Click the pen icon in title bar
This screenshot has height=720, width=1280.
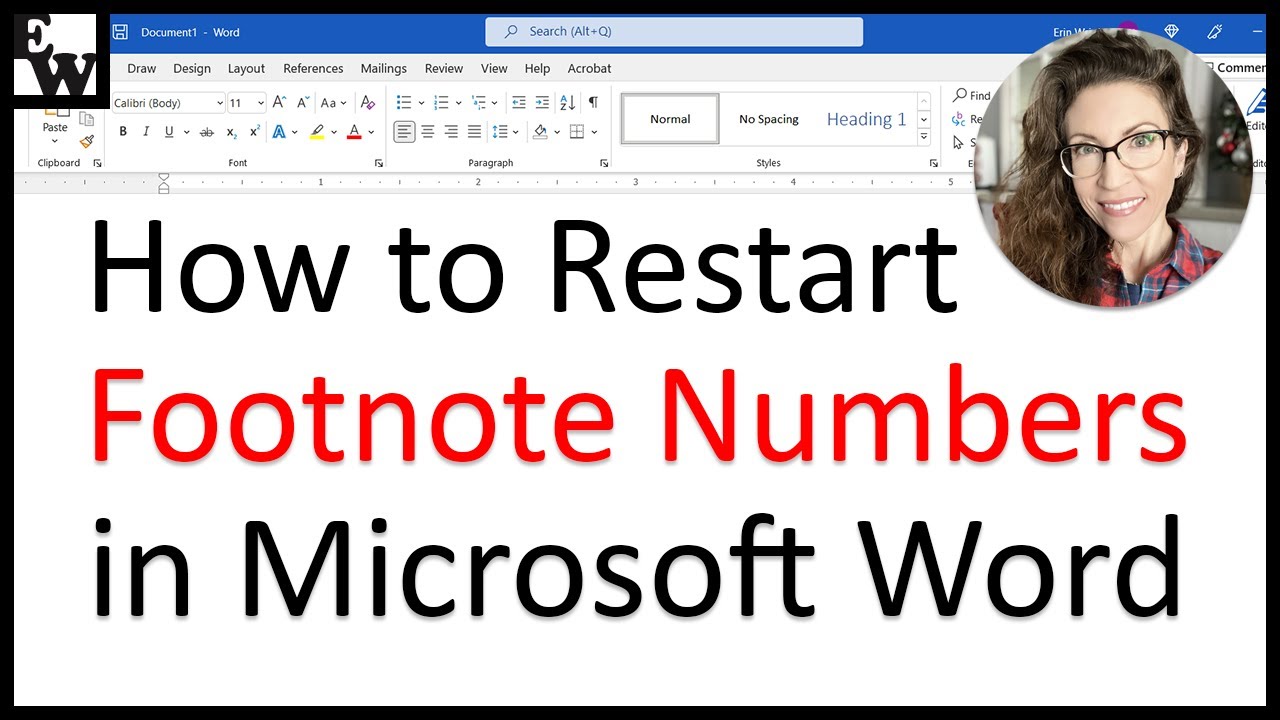1215,32
